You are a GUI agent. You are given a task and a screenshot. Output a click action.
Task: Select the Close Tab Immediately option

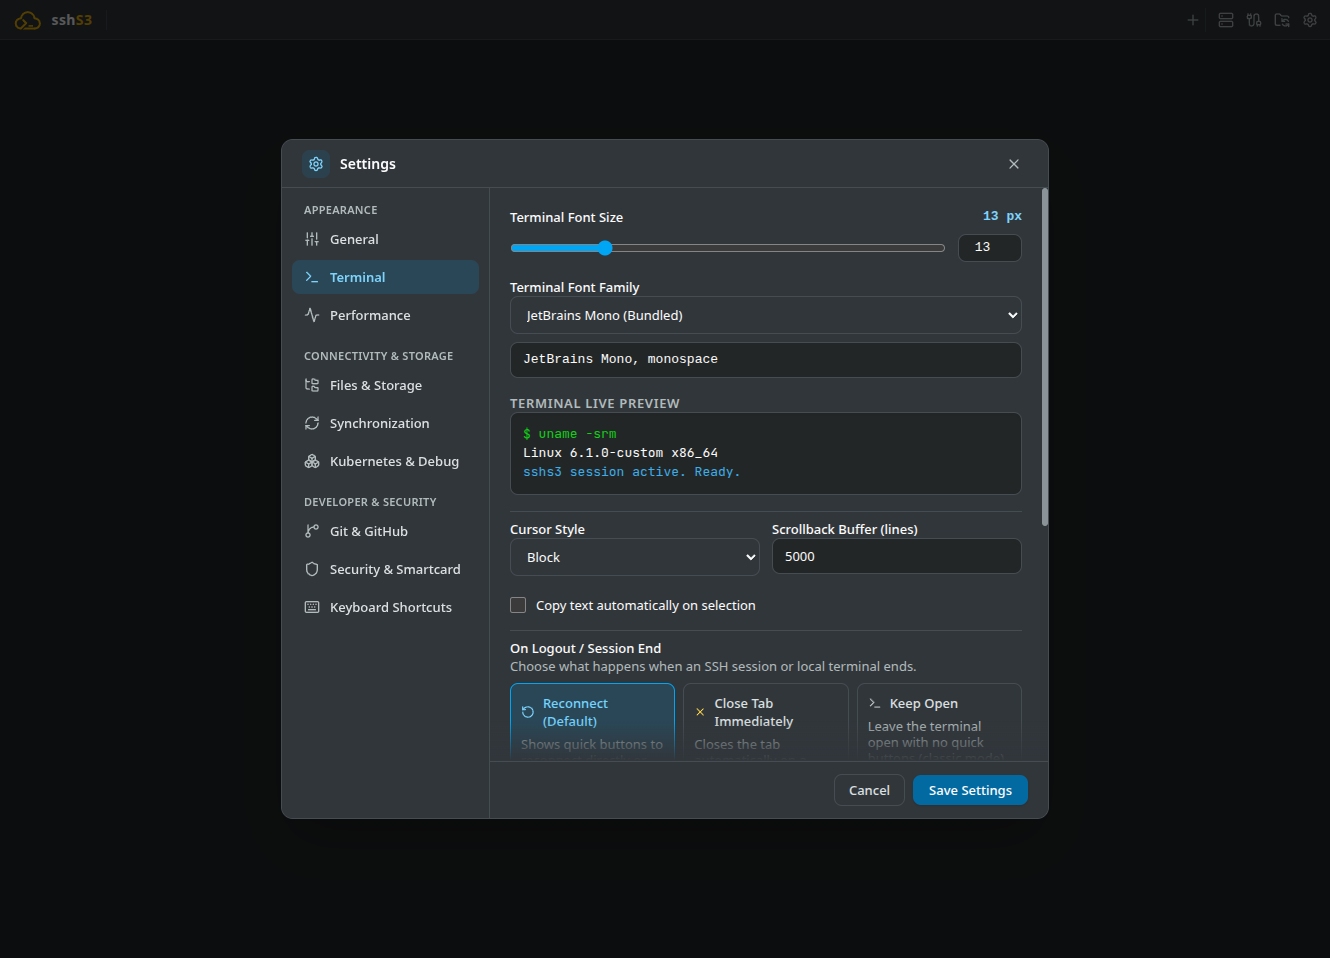click(x=766, y=721)
